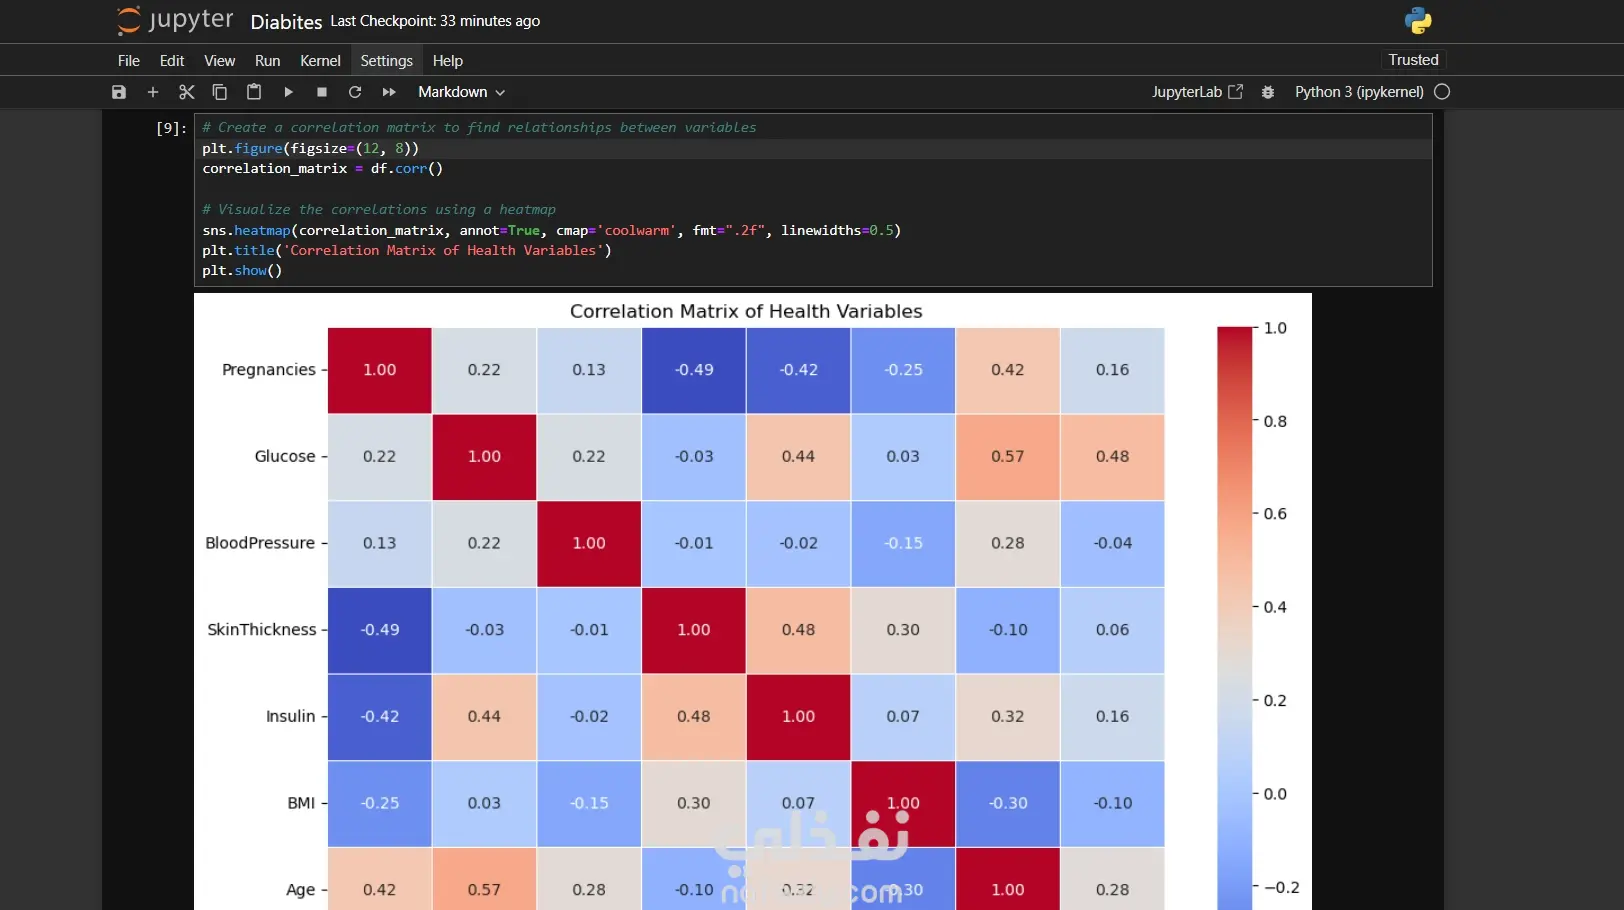Click the kernel status circle indicator

pos(1442,92)
